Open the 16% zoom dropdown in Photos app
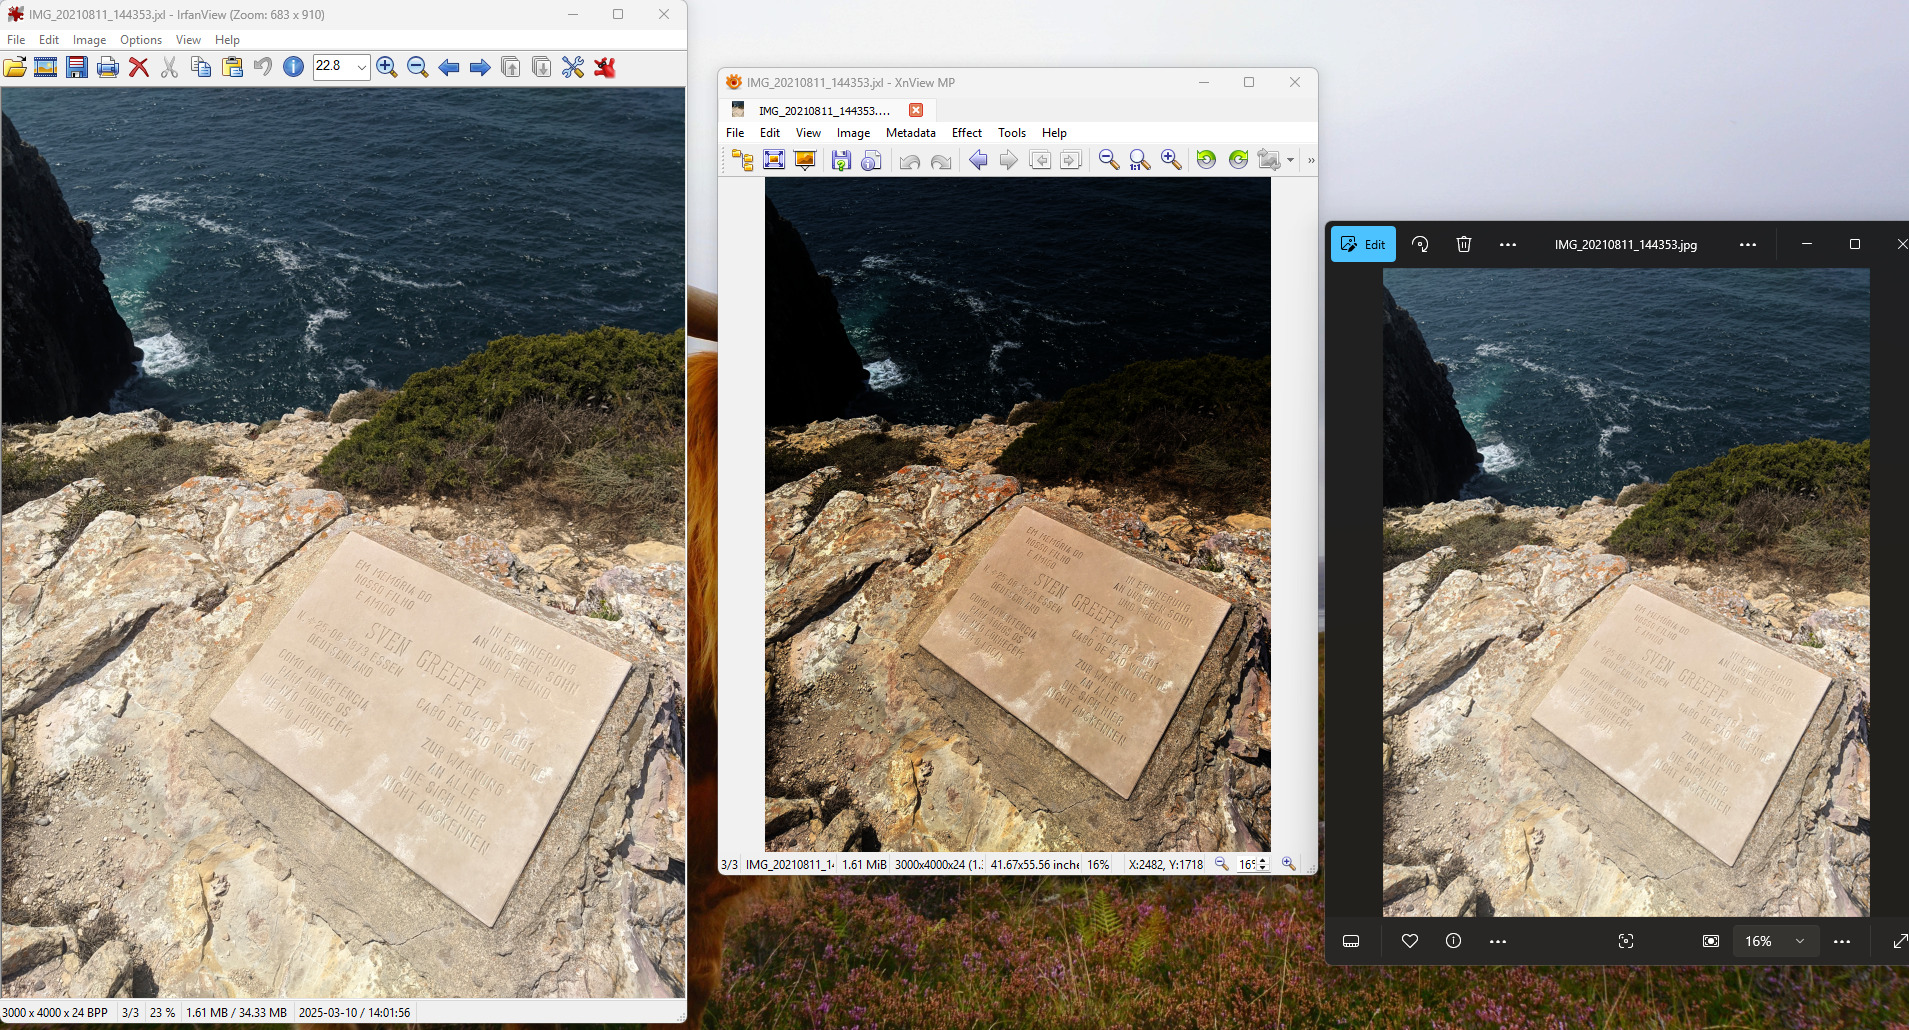This screenshot has width=1909, height=1030. pos(1776,941)
